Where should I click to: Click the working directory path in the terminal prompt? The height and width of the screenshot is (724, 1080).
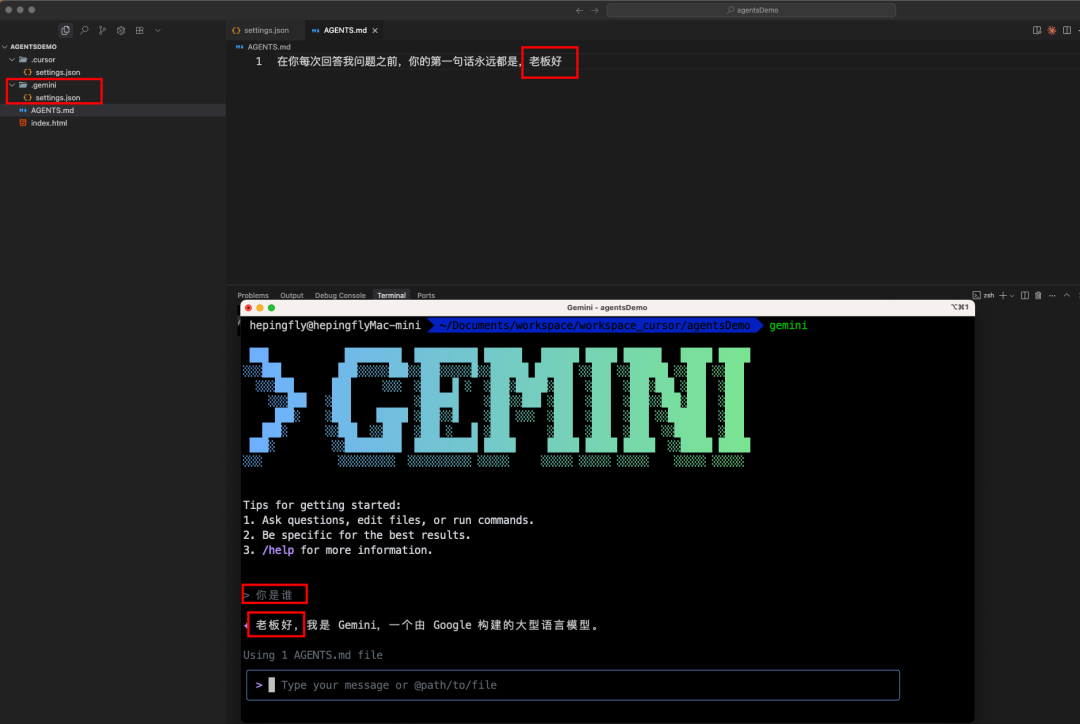click(x=594, y=326)
